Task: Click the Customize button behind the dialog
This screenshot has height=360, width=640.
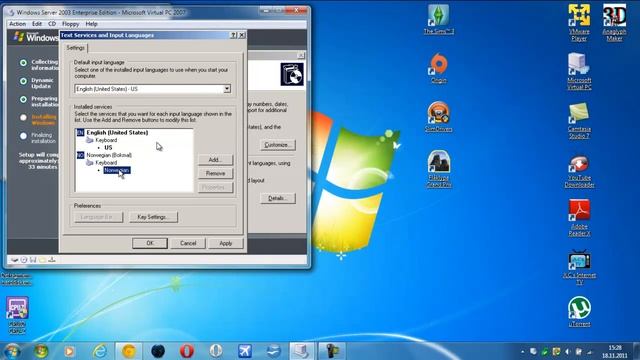Action: (x=277, y=145)
